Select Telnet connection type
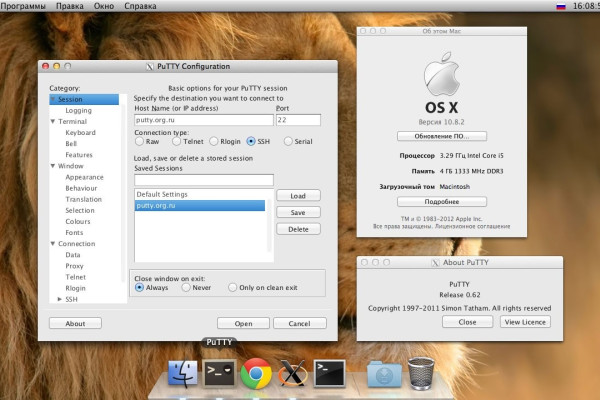 click(x=176, y=141)
